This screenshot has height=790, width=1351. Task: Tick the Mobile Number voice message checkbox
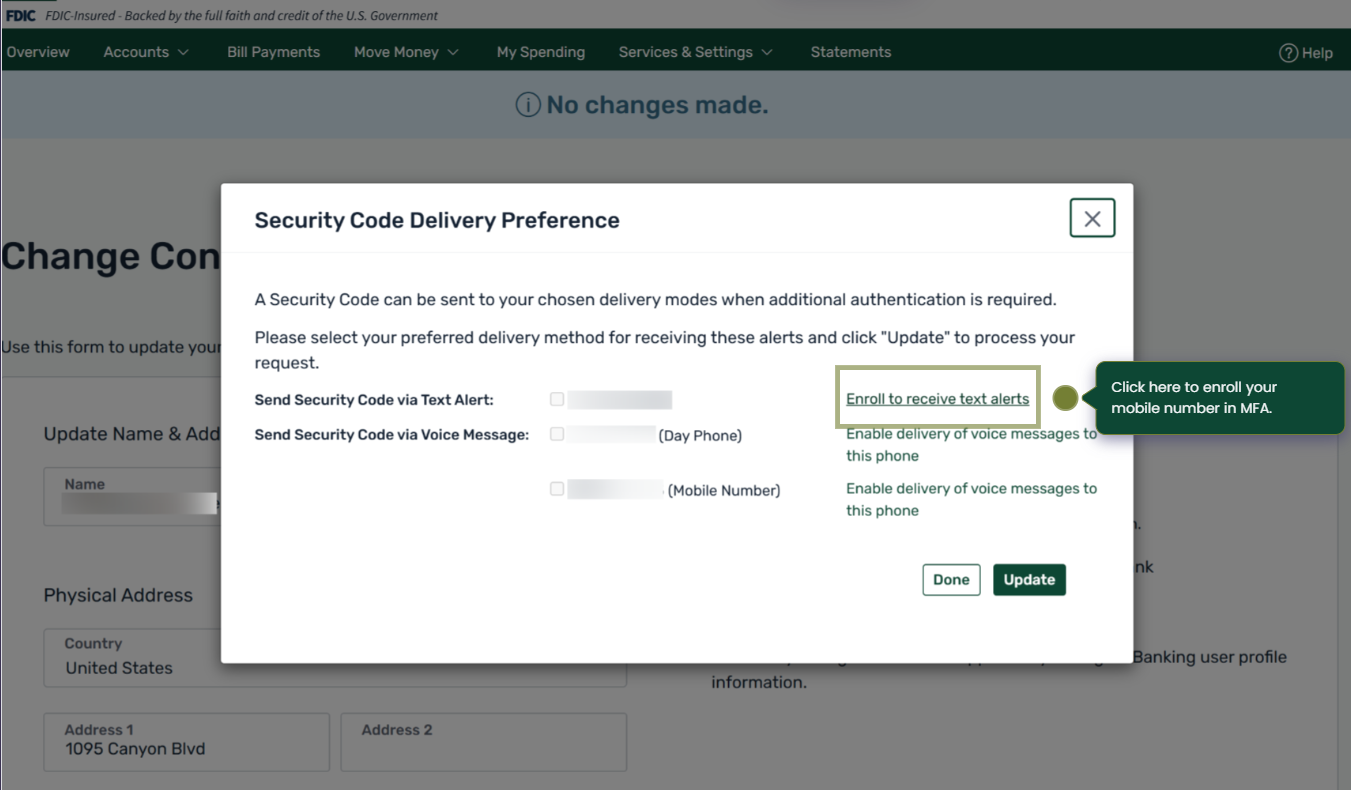pos(557,489)
